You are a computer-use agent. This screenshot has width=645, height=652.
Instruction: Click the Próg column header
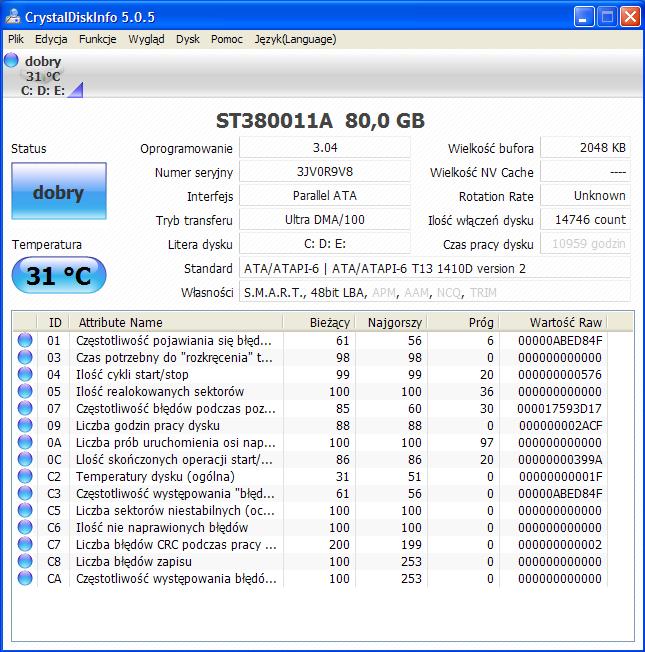tap(463, 322)
